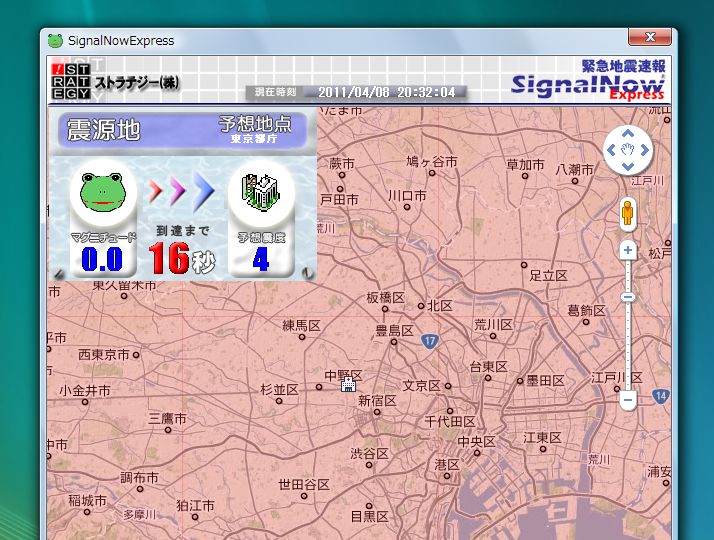
Task: Click the green frog epicenter icon
Action: click(102, 192)
